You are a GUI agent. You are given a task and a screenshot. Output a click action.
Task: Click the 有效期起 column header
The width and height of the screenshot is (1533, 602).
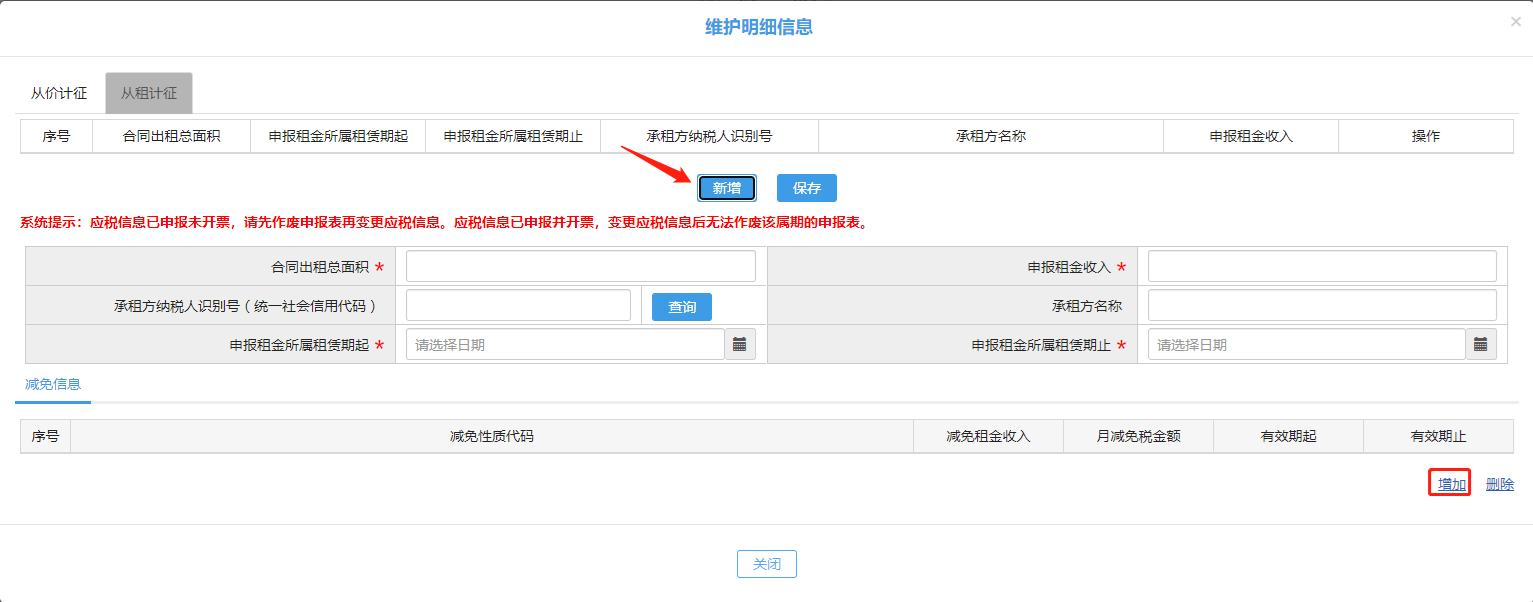pyautogui.click(x=1289, y=437)
